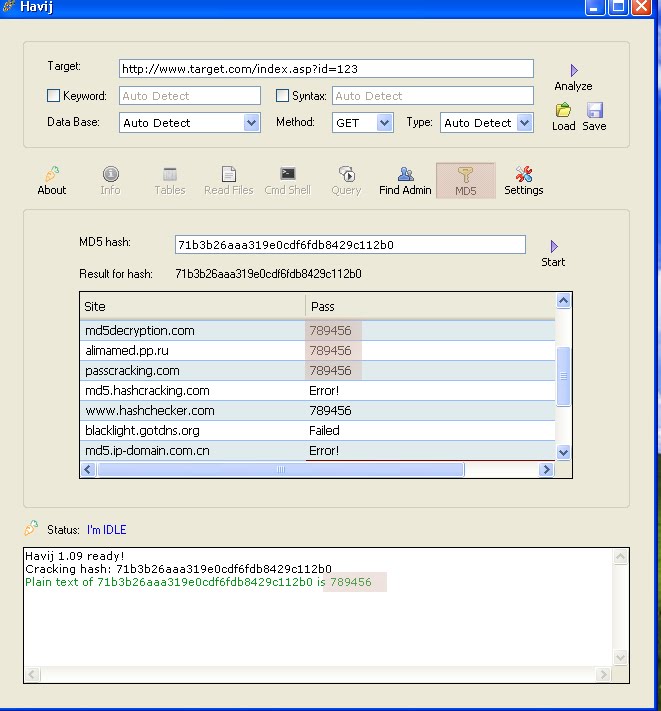The height and width of the screenshot is (711, 661).
Task: Click the Failed result for blacklight.gotdns.org
Action: pos(324,430)
